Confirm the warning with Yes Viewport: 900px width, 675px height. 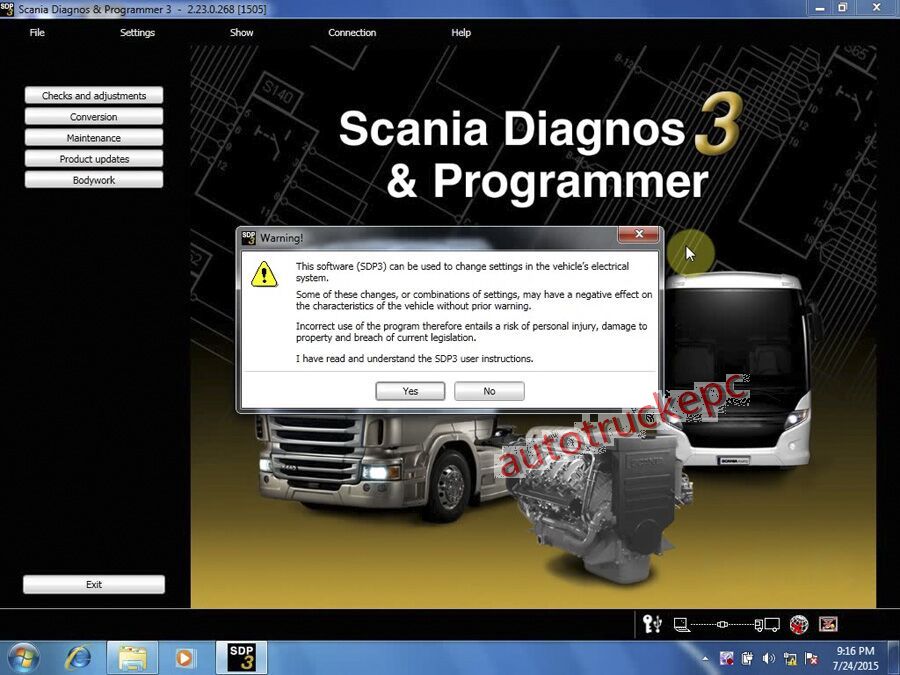[410, 391]
